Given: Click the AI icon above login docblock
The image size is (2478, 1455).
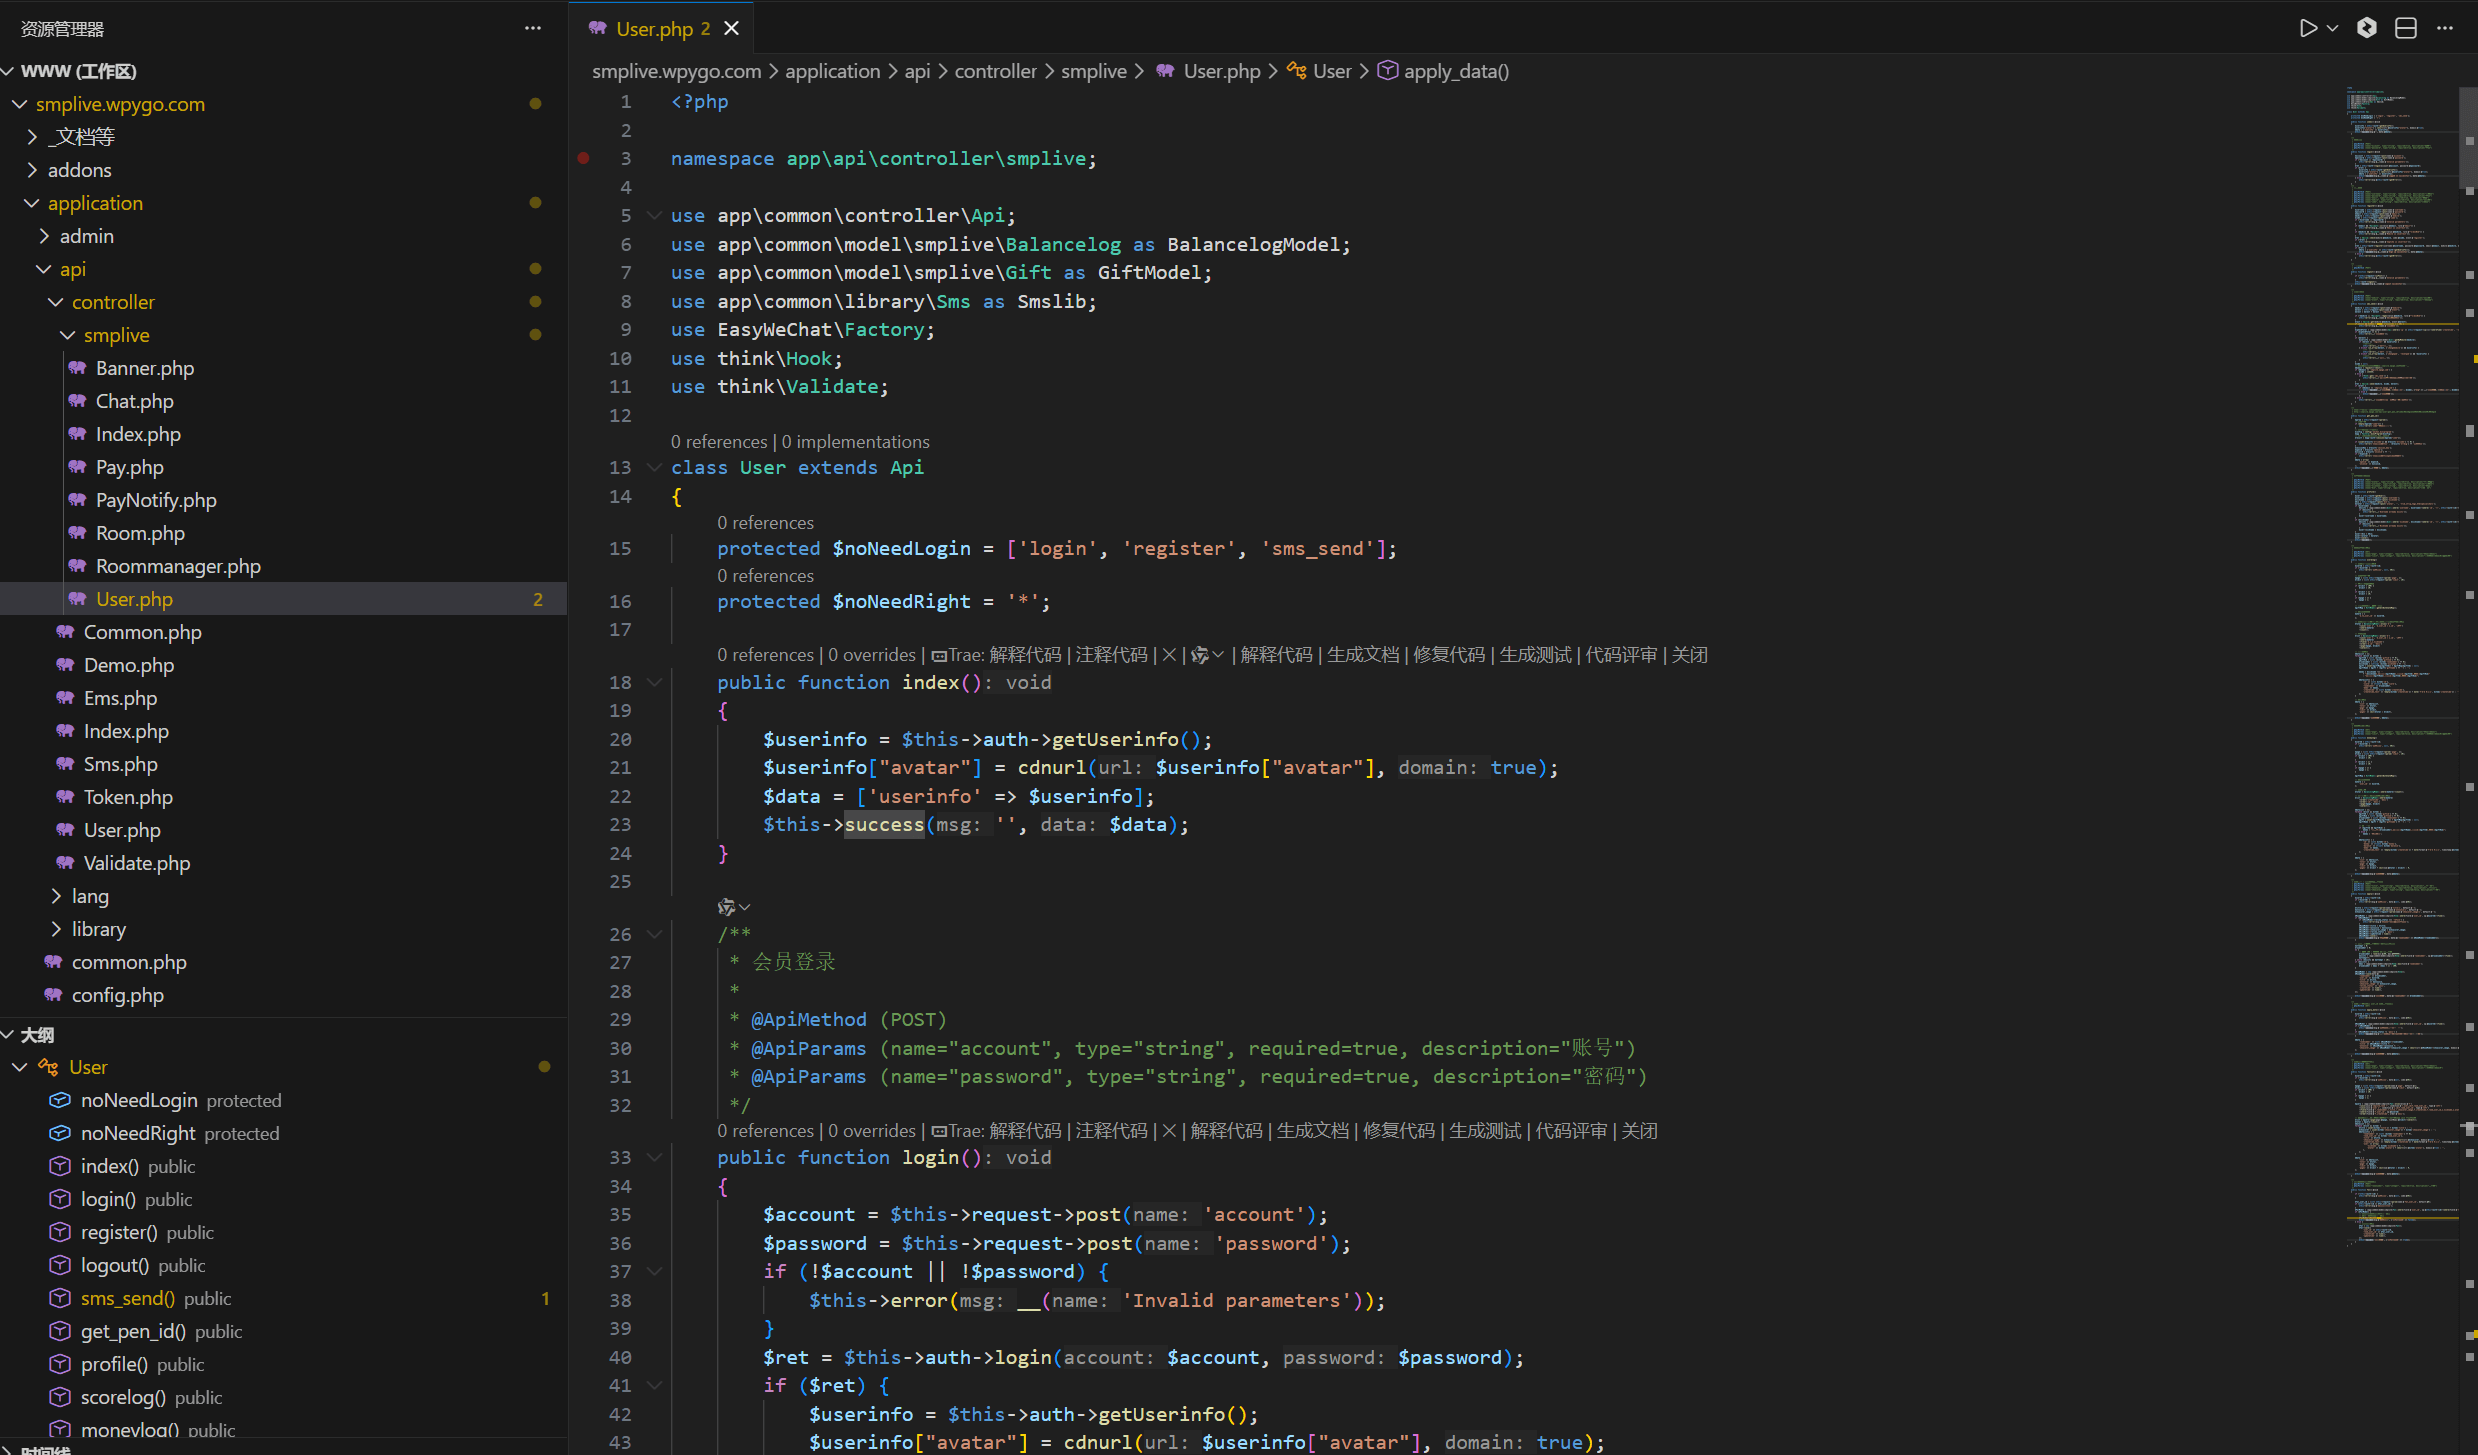Looking at the screenshot, I should [x=727, y=907].
